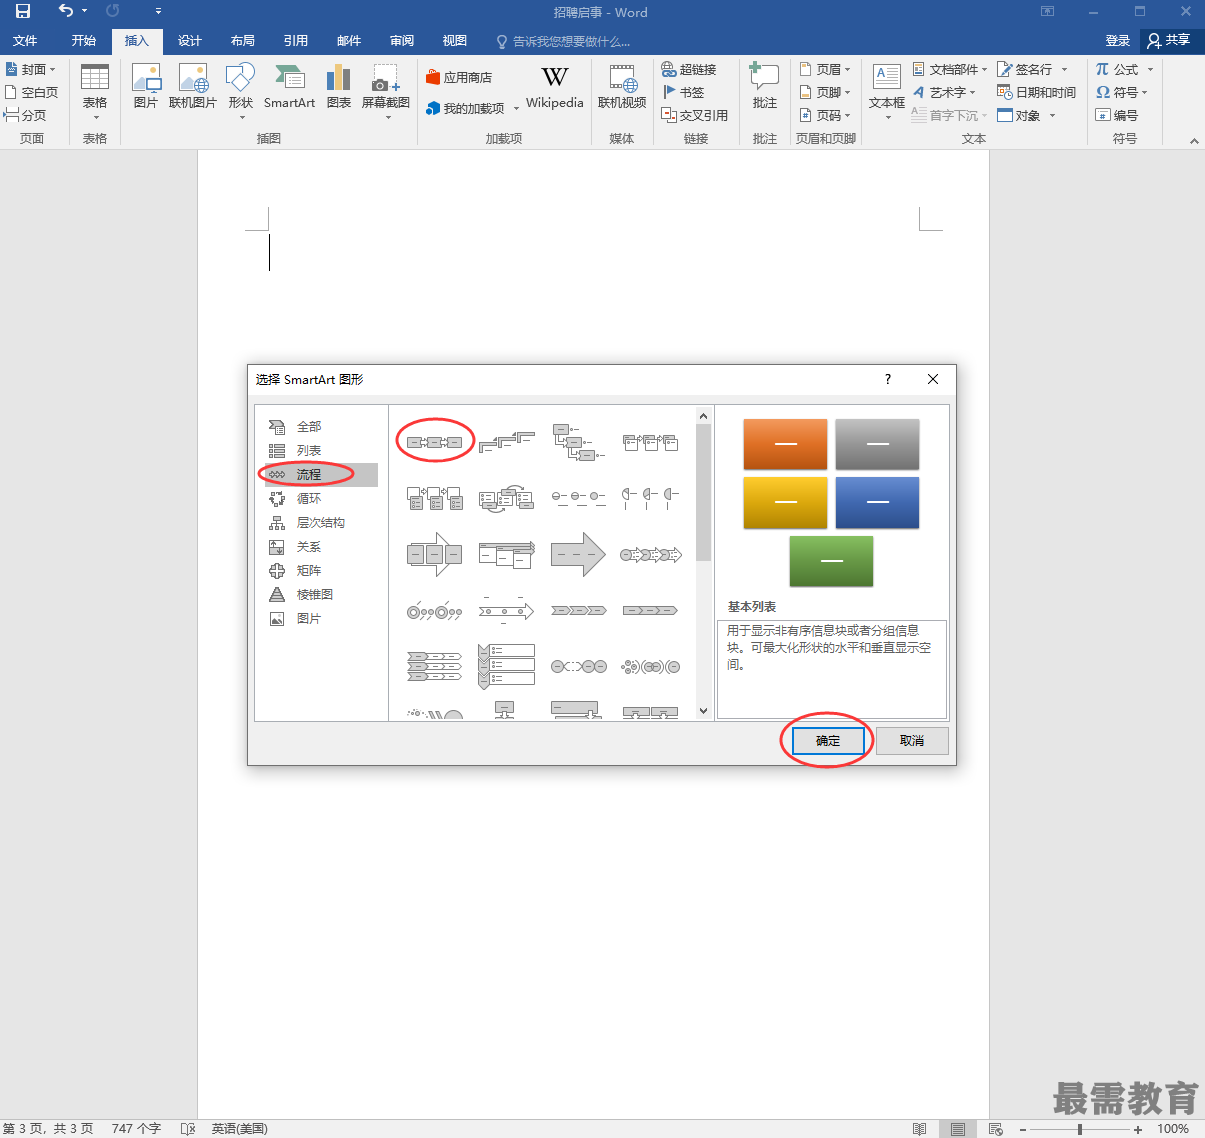
Task: Click the Undo arrow in the quick access toolbar
Action: point(66,11)
